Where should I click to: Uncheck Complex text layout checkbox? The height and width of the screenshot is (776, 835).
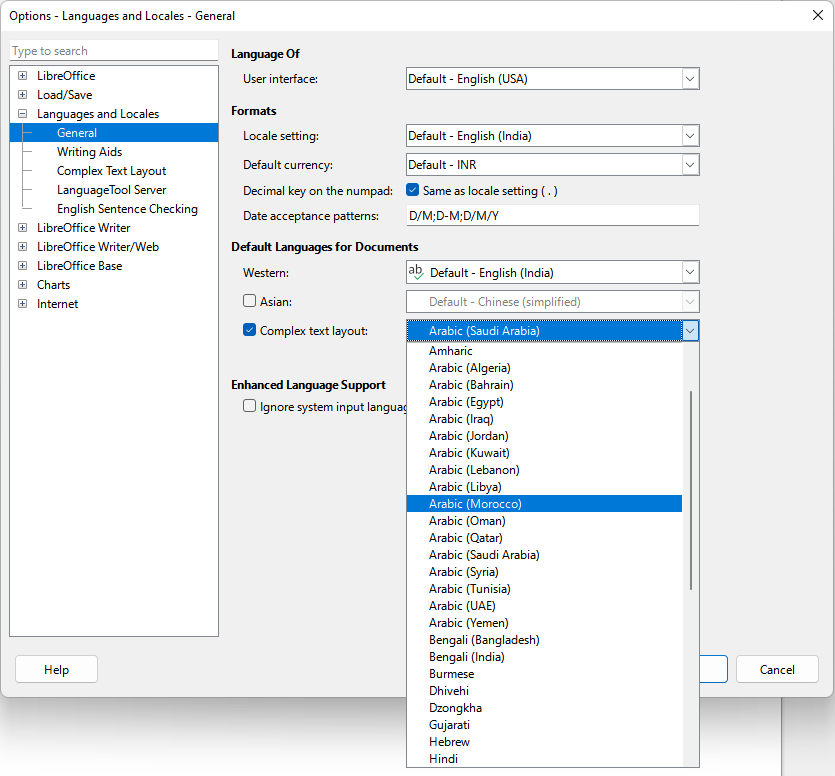[249, 330]
